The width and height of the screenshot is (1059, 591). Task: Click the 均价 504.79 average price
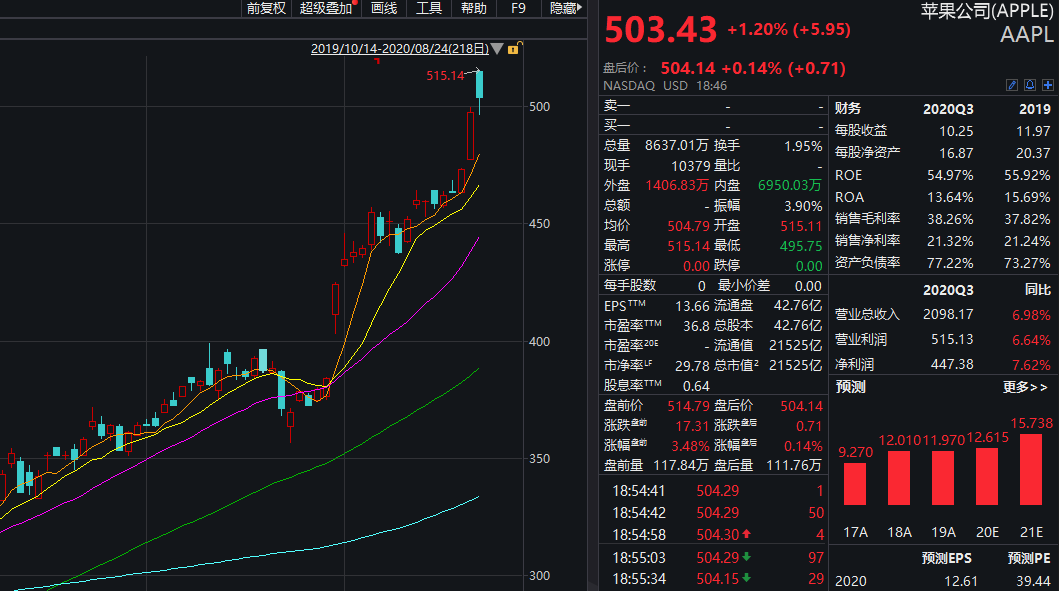click(x=688, y=226)
